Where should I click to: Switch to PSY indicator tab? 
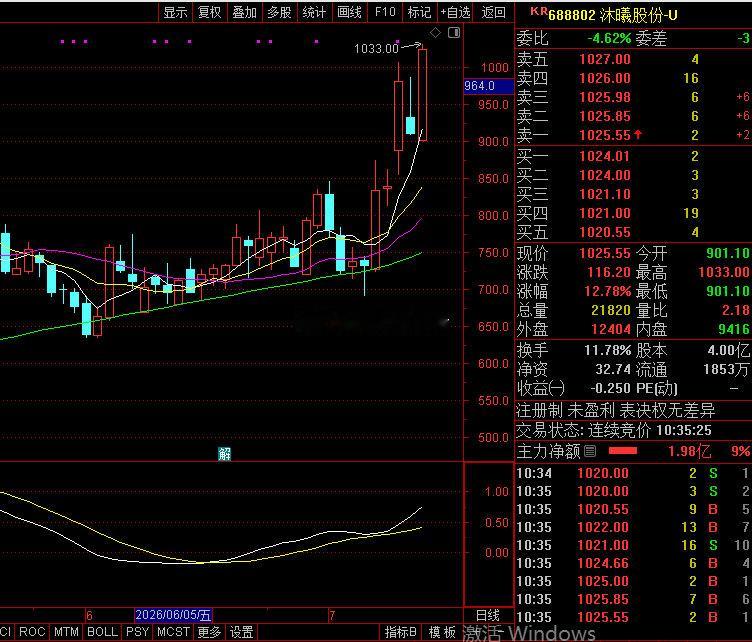[138, 632]
